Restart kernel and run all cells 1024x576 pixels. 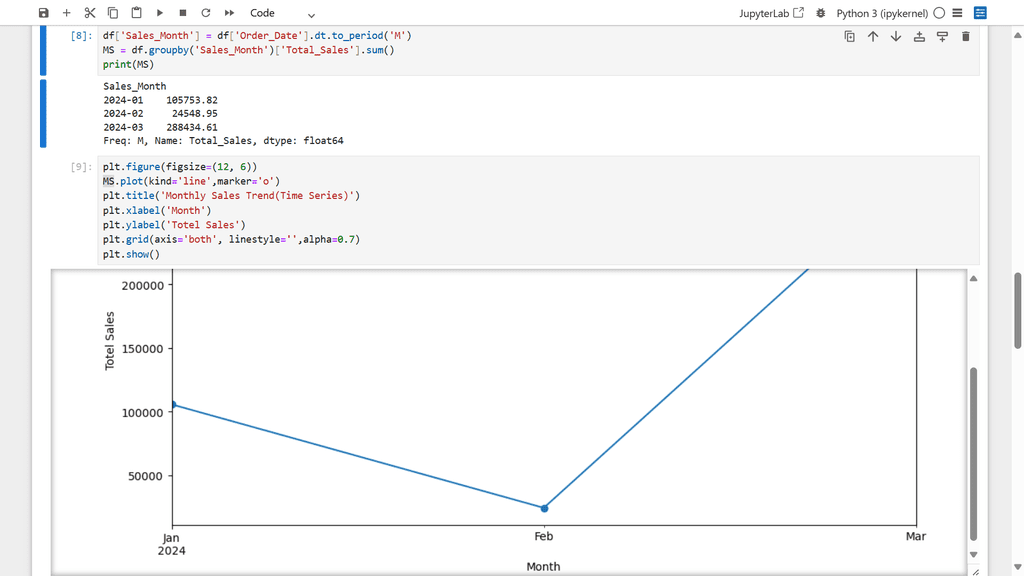229,13
